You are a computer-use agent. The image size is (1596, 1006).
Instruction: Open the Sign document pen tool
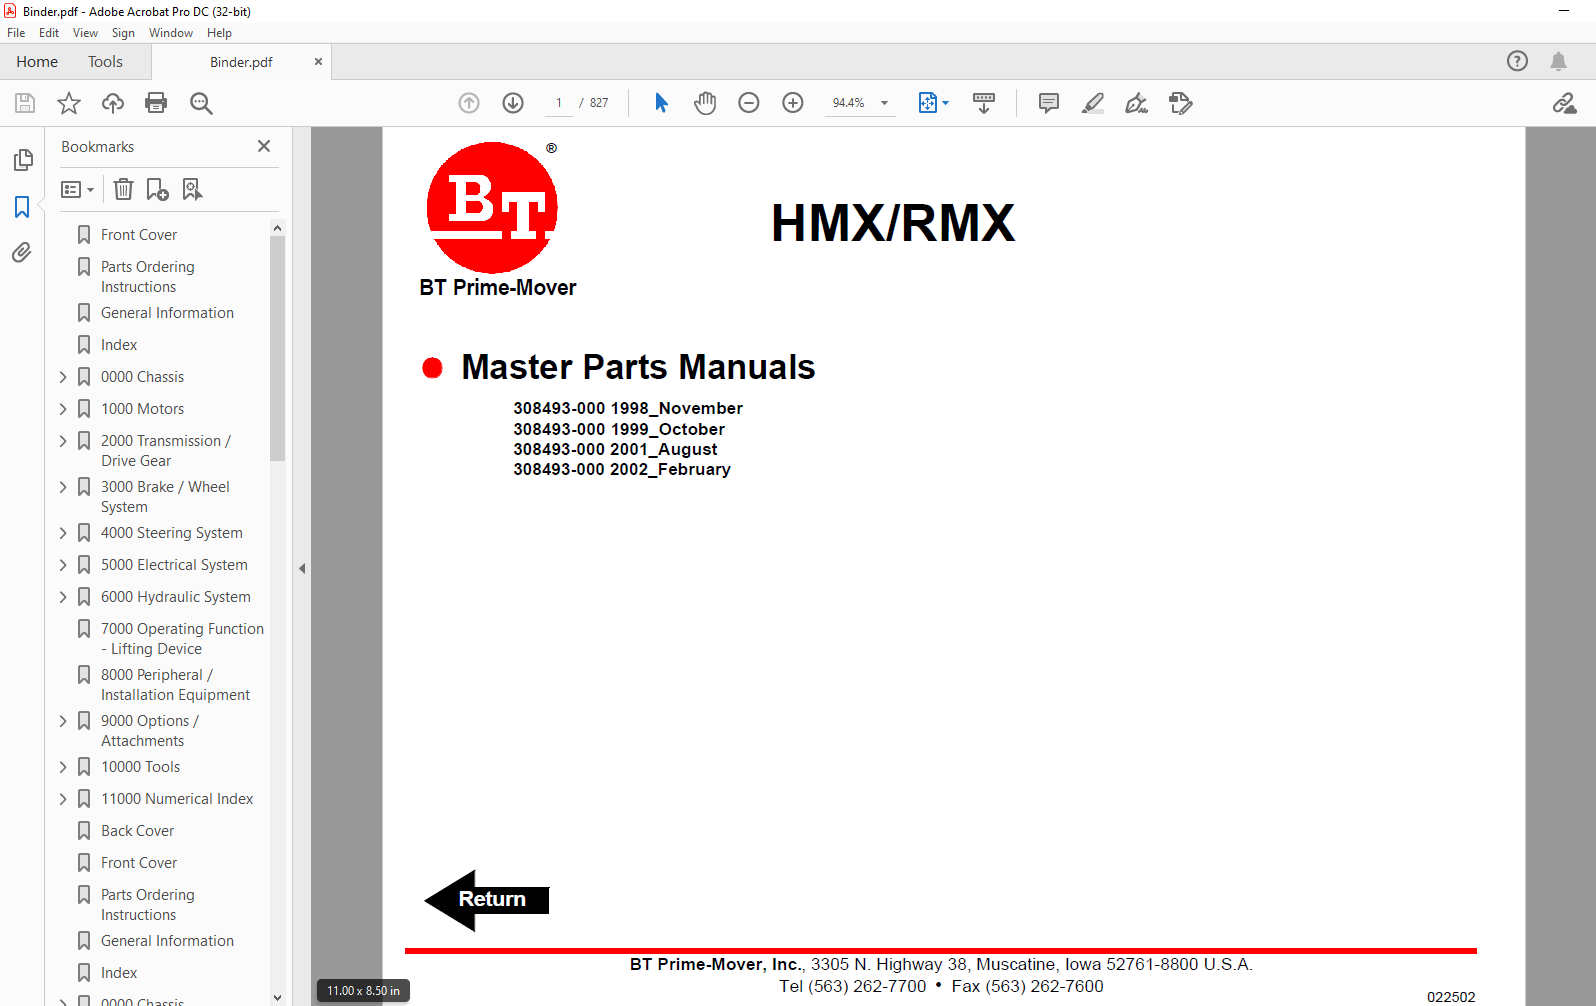tap(1137, 103)
